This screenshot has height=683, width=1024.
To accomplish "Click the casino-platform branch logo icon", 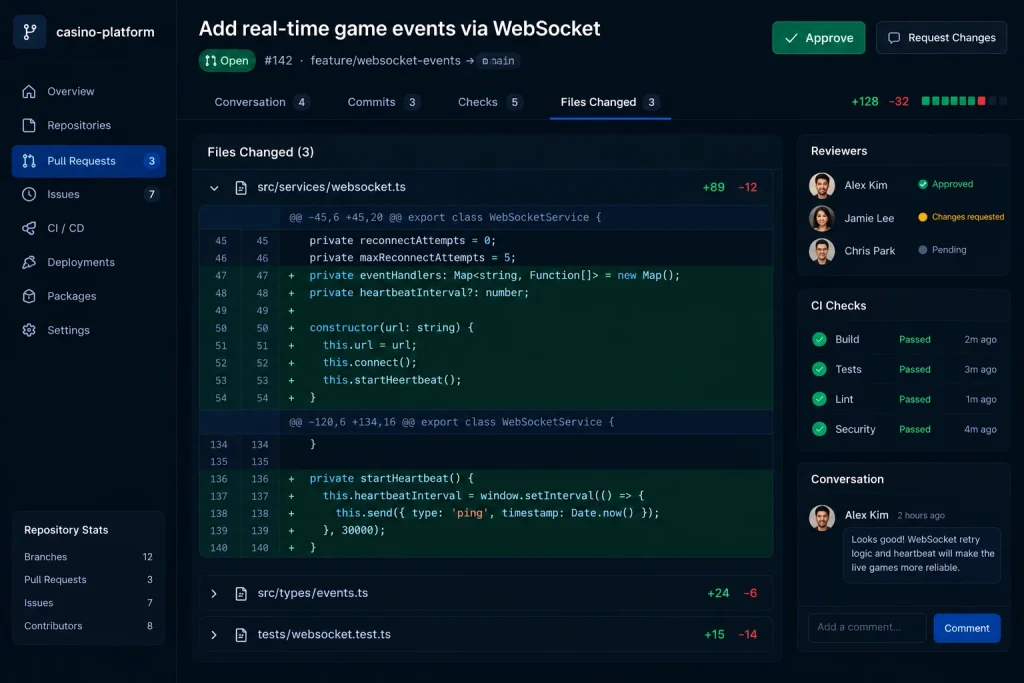I will (x=29, y=32).
